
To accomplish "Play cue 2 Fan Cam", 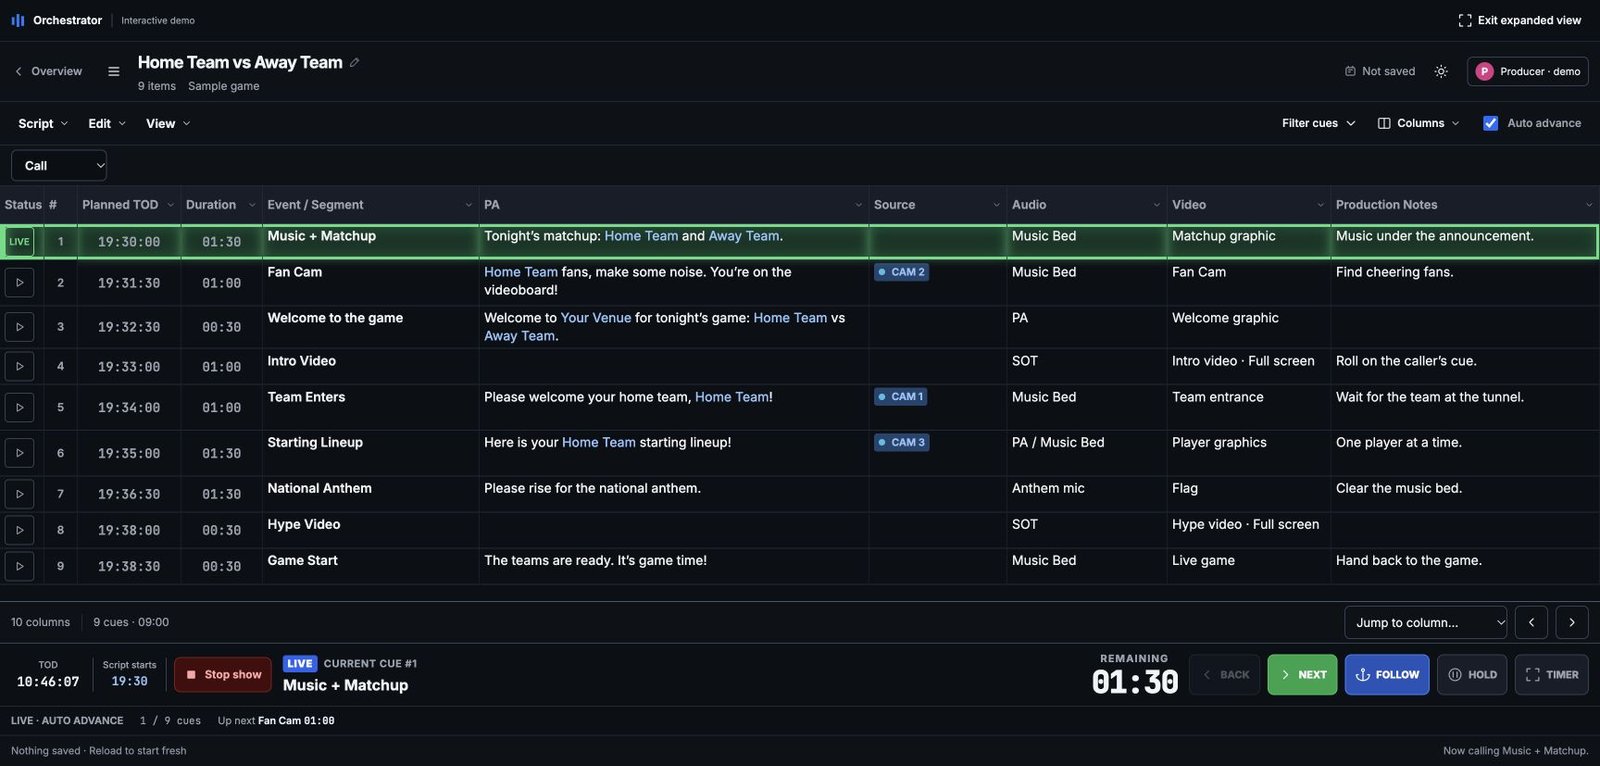I will coord(19,283).
